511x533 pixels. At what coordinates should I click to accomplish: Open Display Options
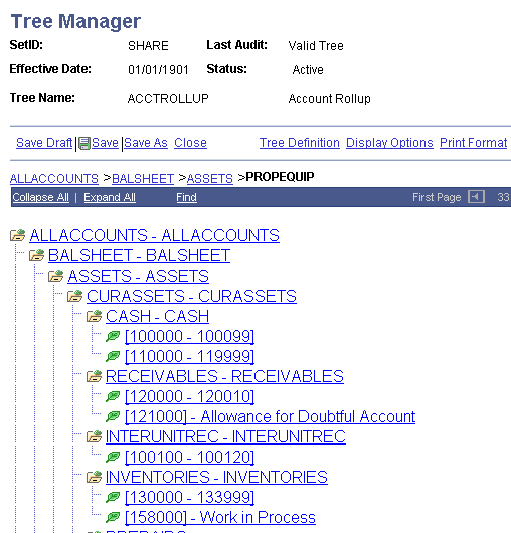click(x=390, y=143)
